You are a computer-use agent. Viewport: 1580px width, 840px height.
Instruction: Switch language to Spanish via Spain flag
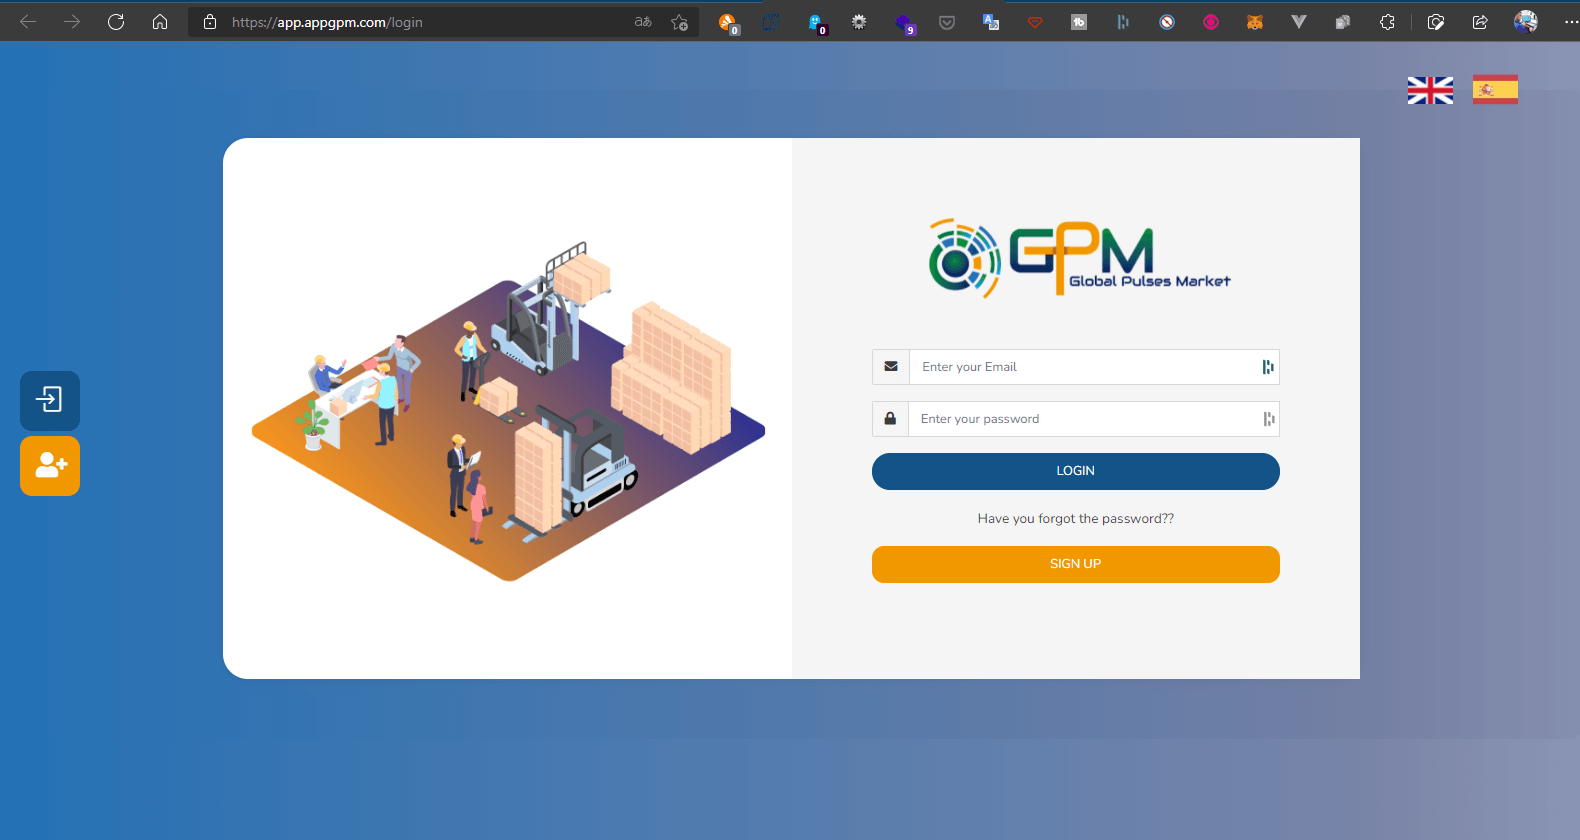pos(1495,90)
